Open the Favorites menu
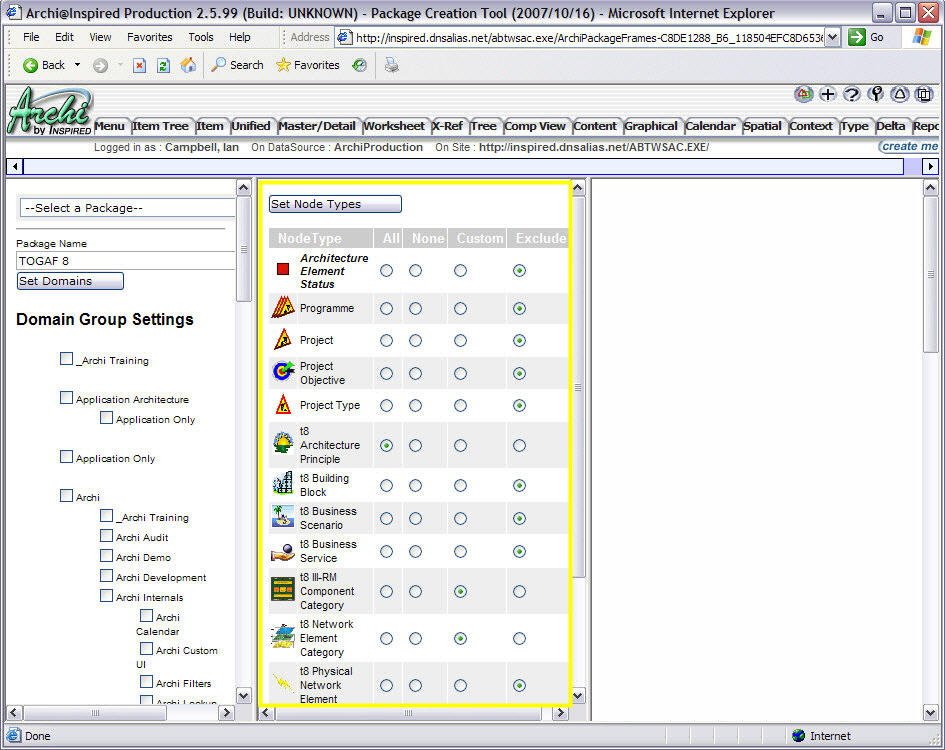The width and height of the screenshot is (945, 750). [x=149, y=37]
